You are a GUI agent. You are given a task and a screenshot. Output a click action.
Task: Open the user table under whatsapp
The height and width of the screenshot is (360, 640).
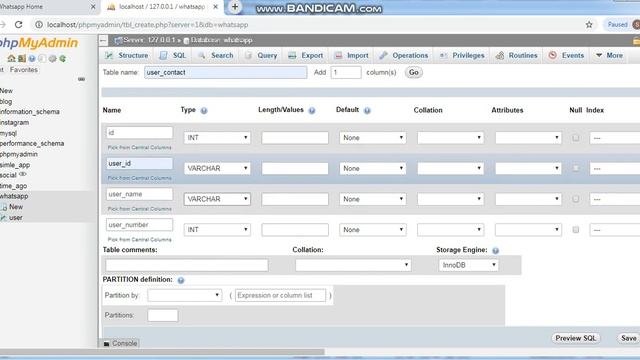pos(16,218)
